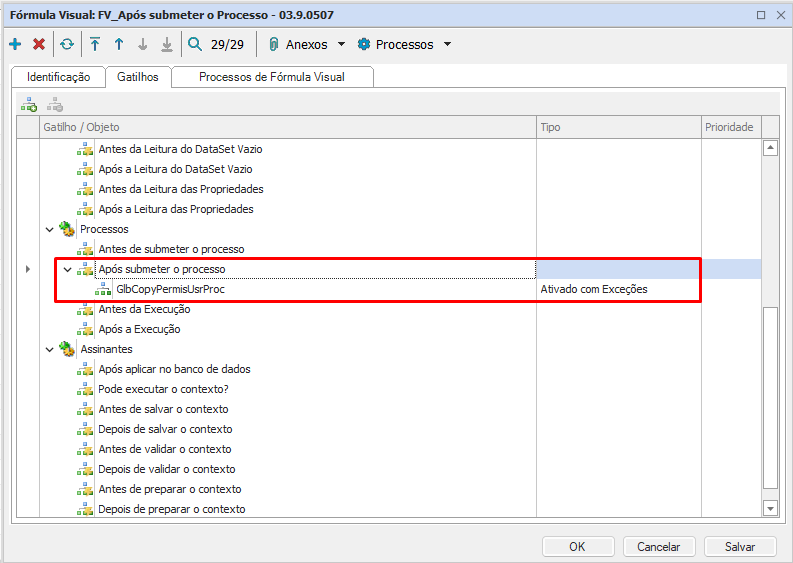This screenshot has height=563, width=793.
Task: Click the Gatilho / Objeto column header
Action: point(288,127)
